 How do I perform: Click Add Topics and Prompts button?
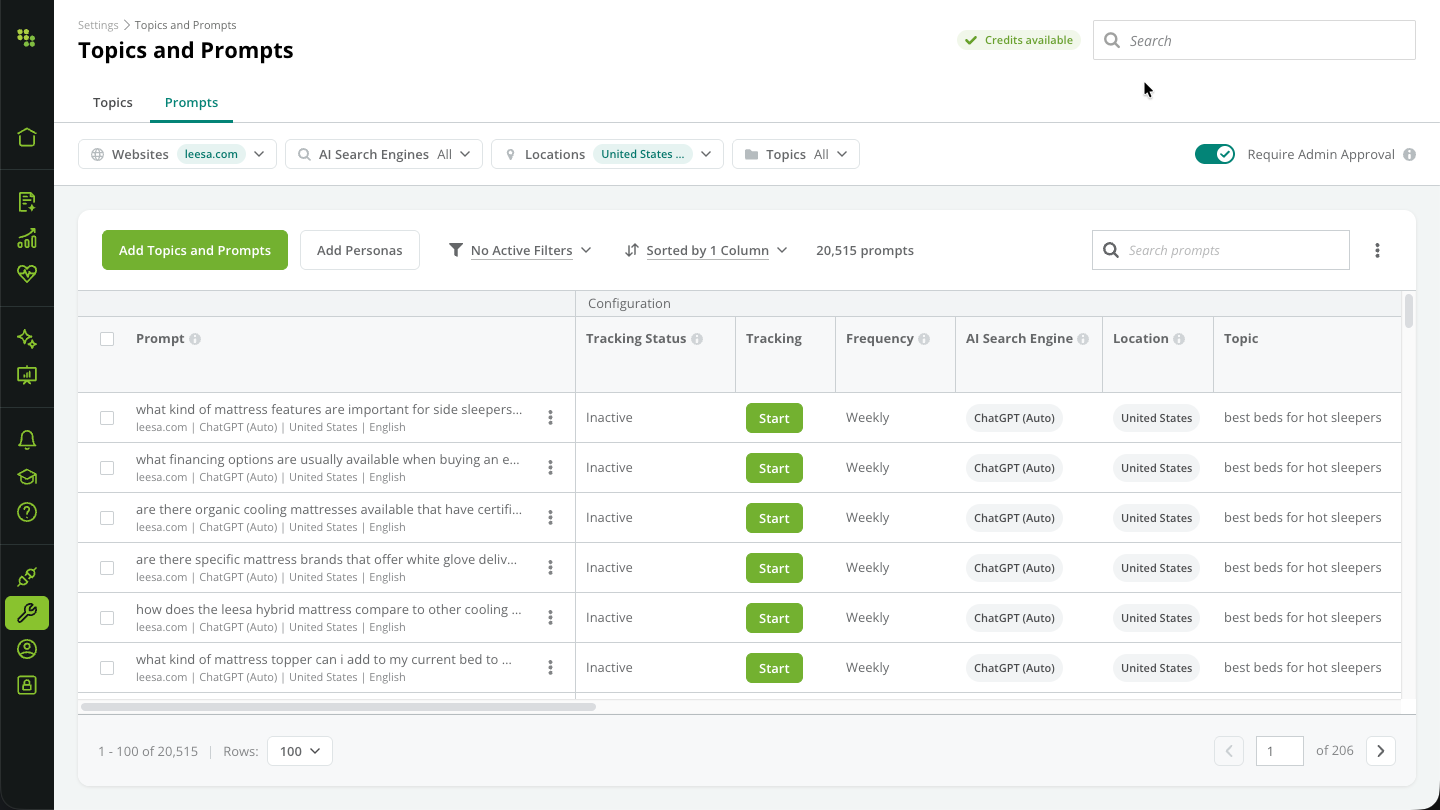[195, 250]
